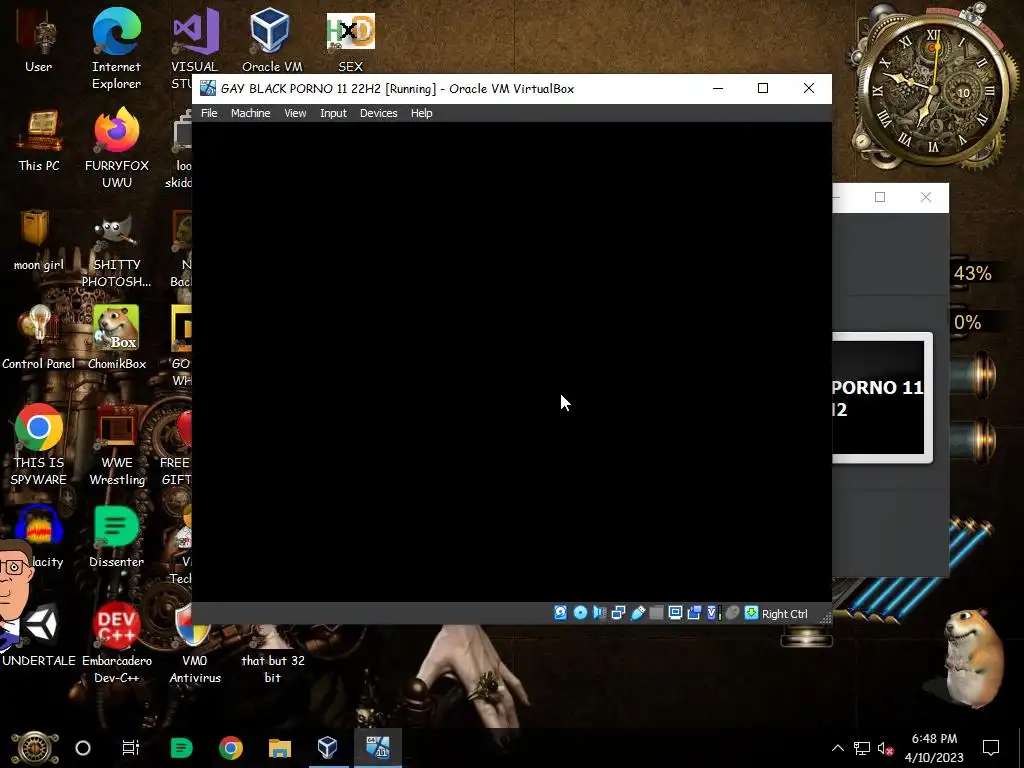Open the clock showing 6:48 PM
This screenshot has height=768, width=1024.
(x=934, y=748)
